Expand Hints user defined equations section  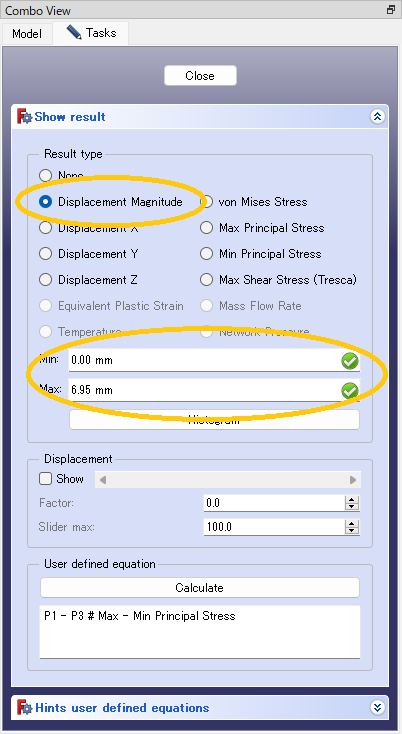377,707
